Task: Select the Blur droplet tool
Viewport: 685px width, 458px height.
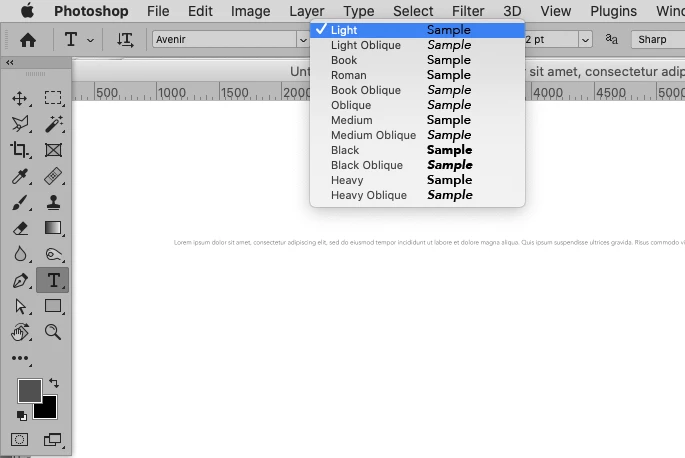Action: (x=20, y=254)
